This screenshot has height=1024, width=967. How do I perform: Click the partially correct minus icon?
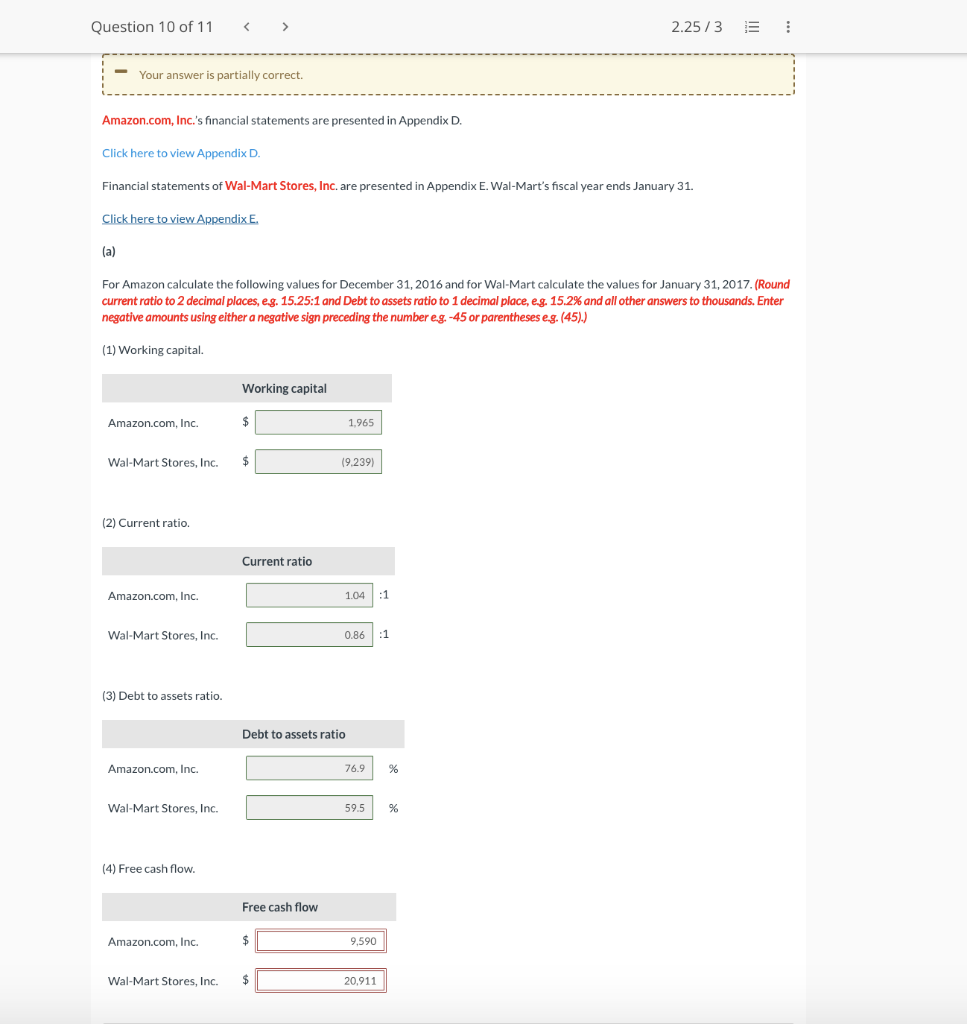121,71
